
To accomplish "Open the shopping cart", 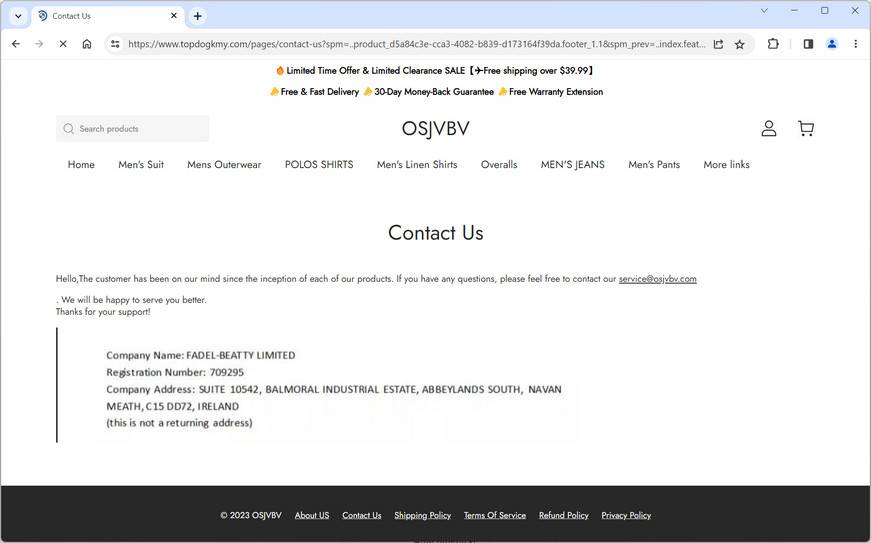I will tap(806, 129).
